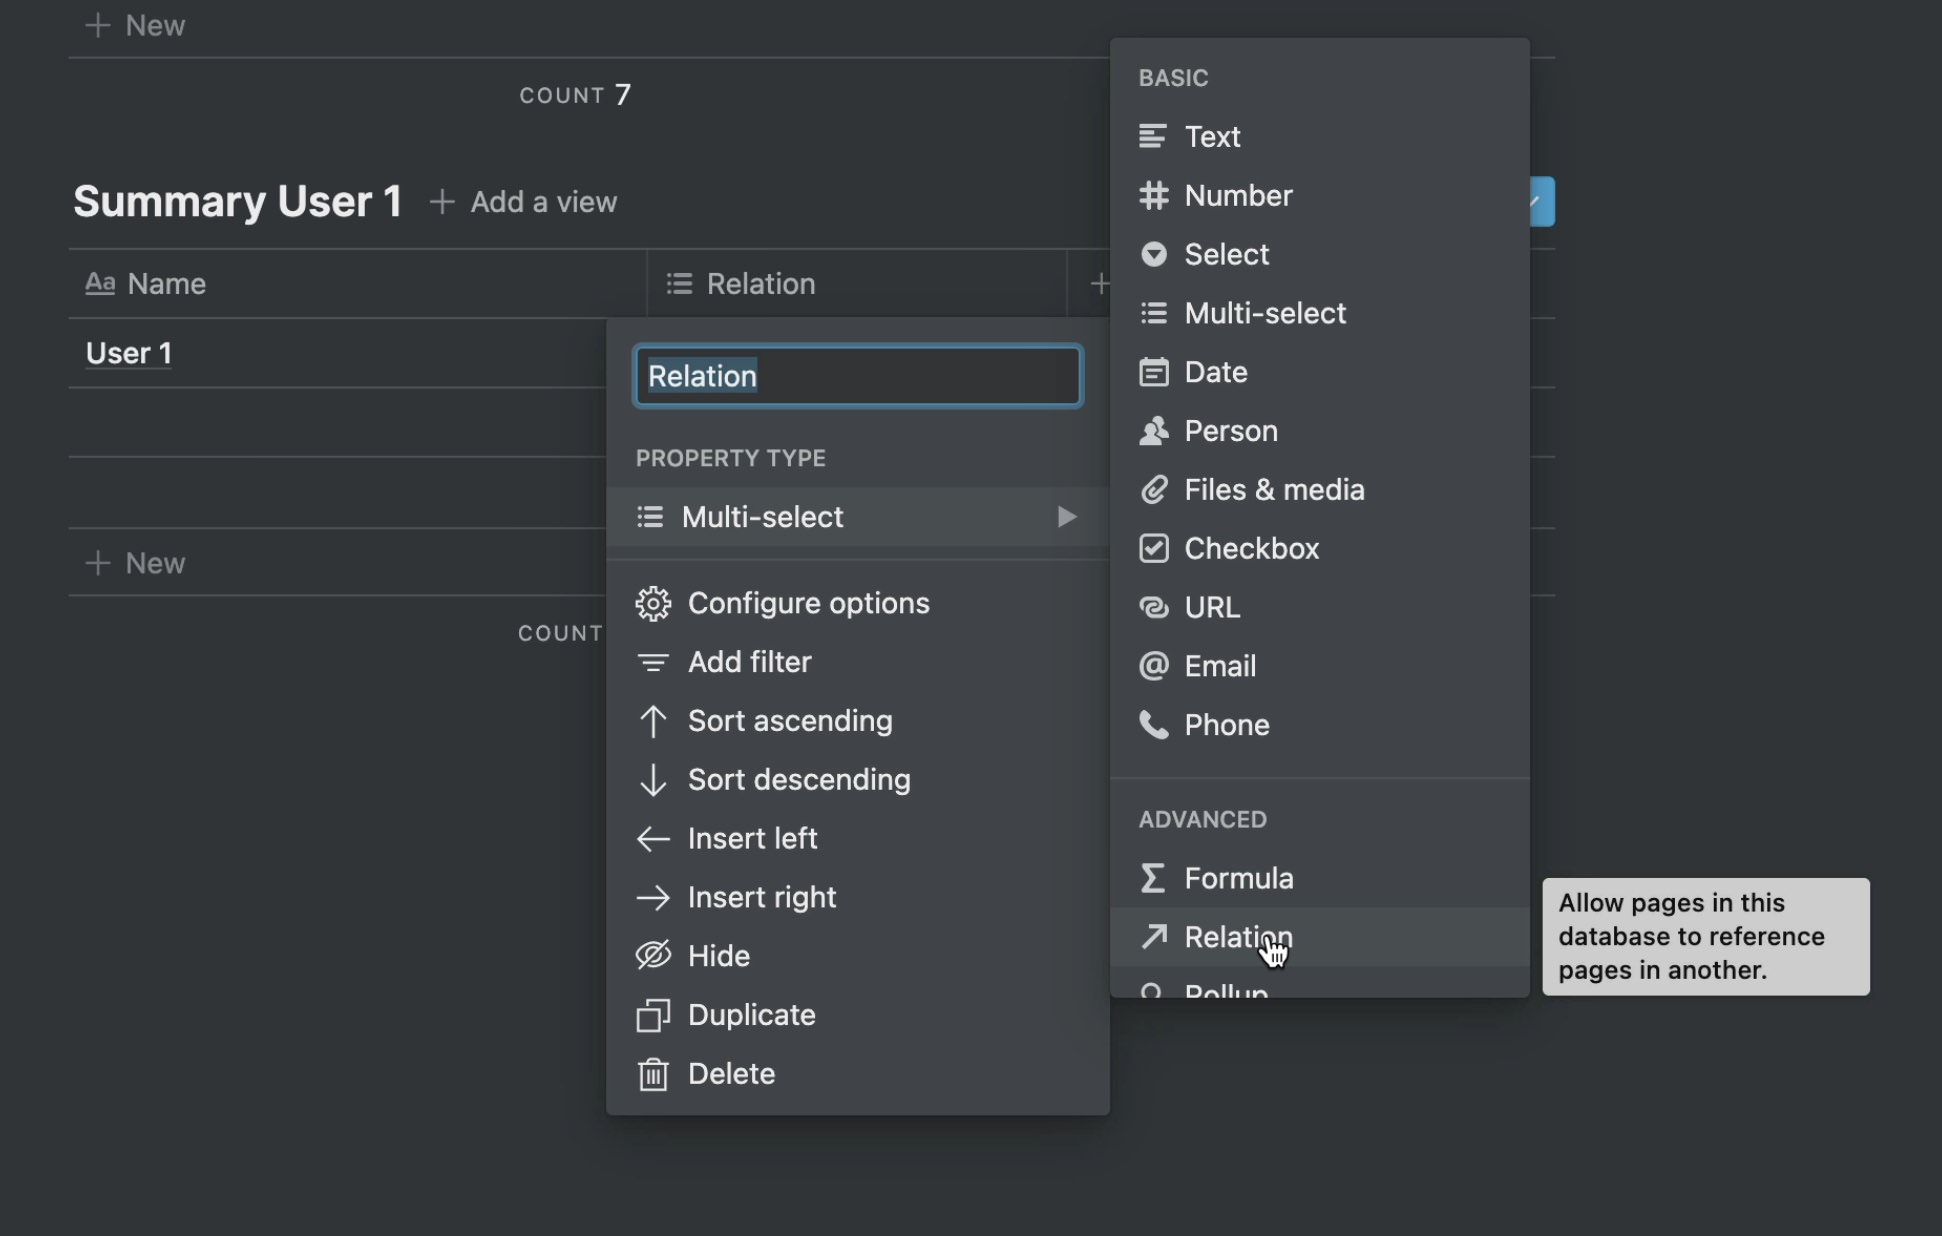The image size is (1942, 1236).
Task: Hide the Relation column via eye icon
Action: pyautogui.click(x=653, y=956)
